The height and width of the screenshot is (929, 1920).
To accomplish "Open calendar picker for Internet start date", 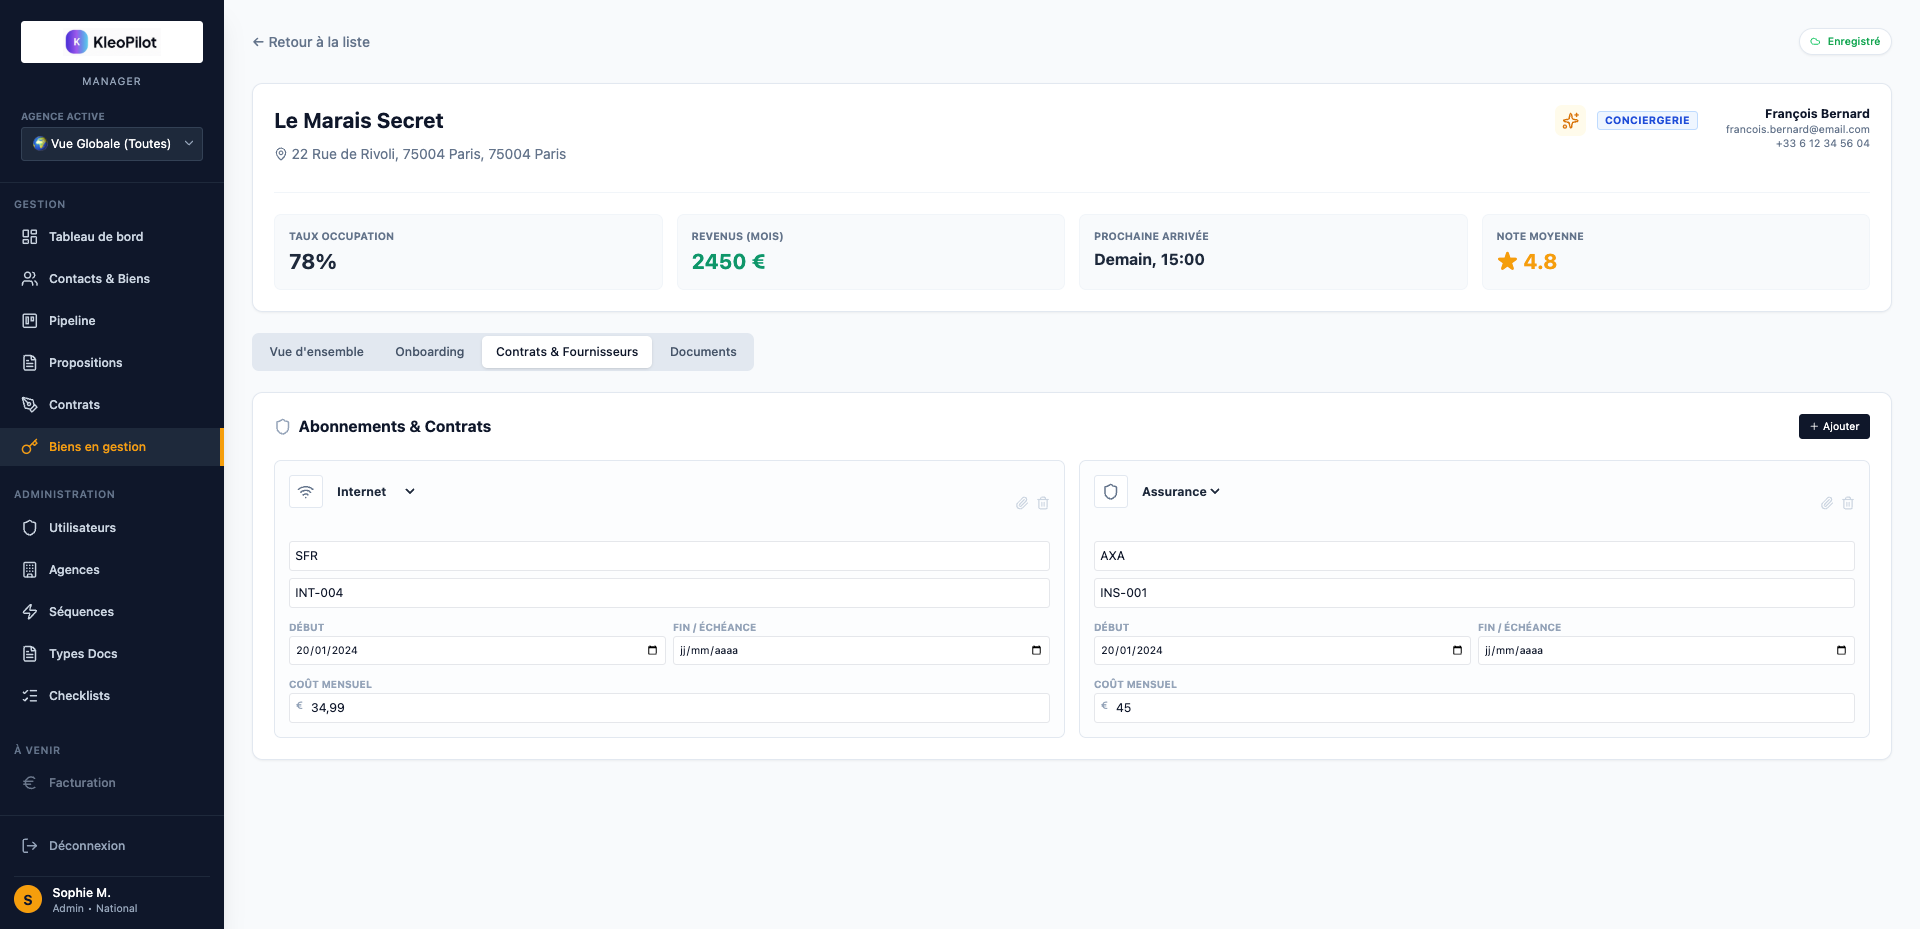I will pos(652,650).
